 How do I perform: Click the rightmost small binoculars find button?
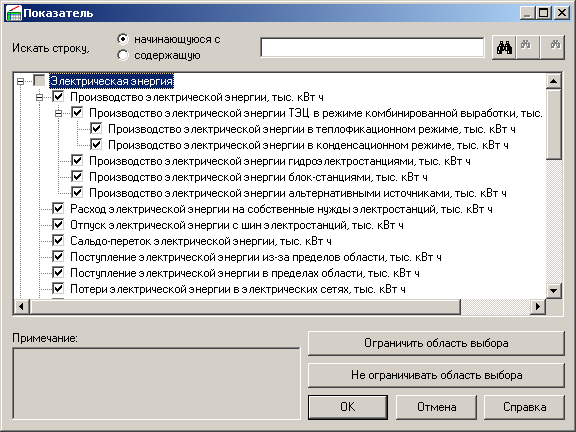click(552, 48)
